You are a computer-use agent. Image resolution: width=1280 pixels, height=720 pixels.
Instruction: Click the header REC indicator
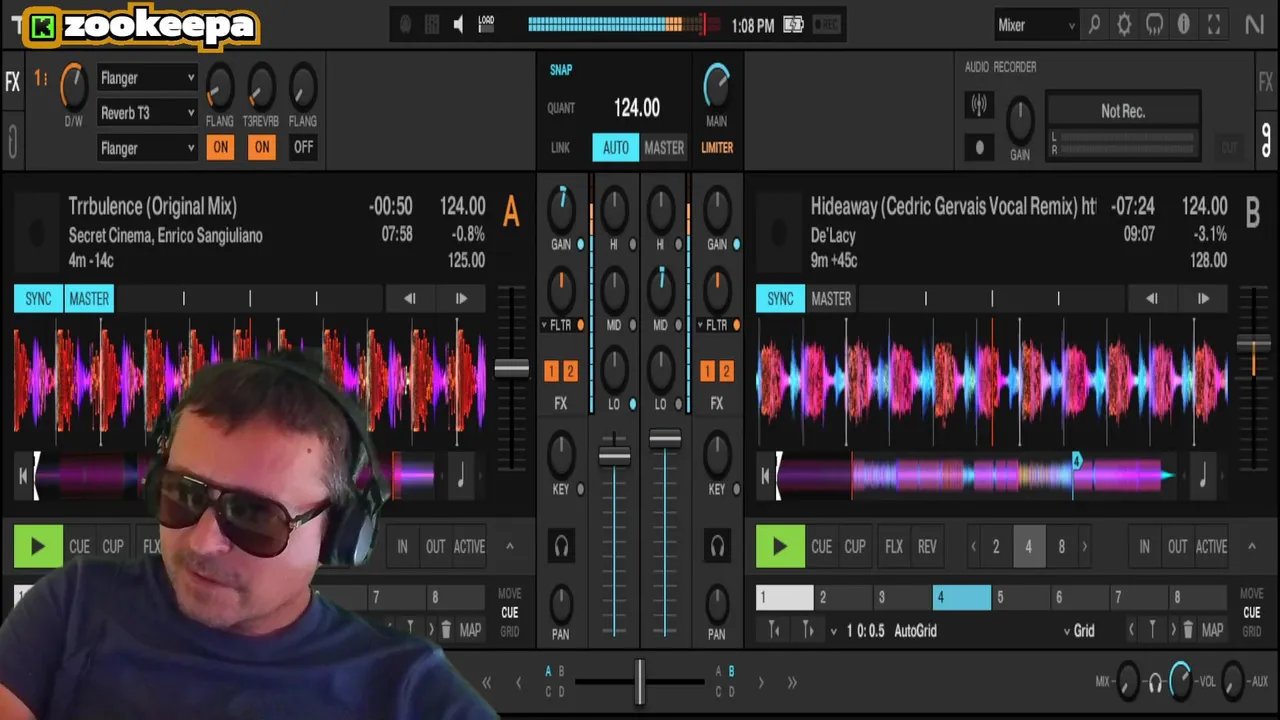826,25
